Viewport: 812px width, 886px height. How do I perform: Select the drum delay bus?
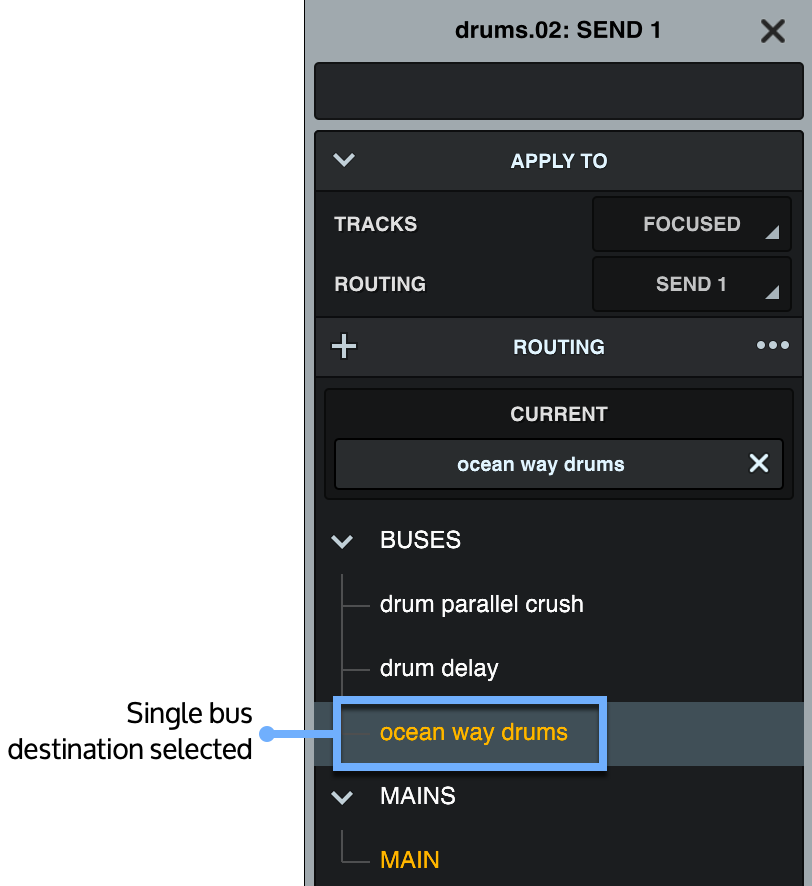click(439, 668)
